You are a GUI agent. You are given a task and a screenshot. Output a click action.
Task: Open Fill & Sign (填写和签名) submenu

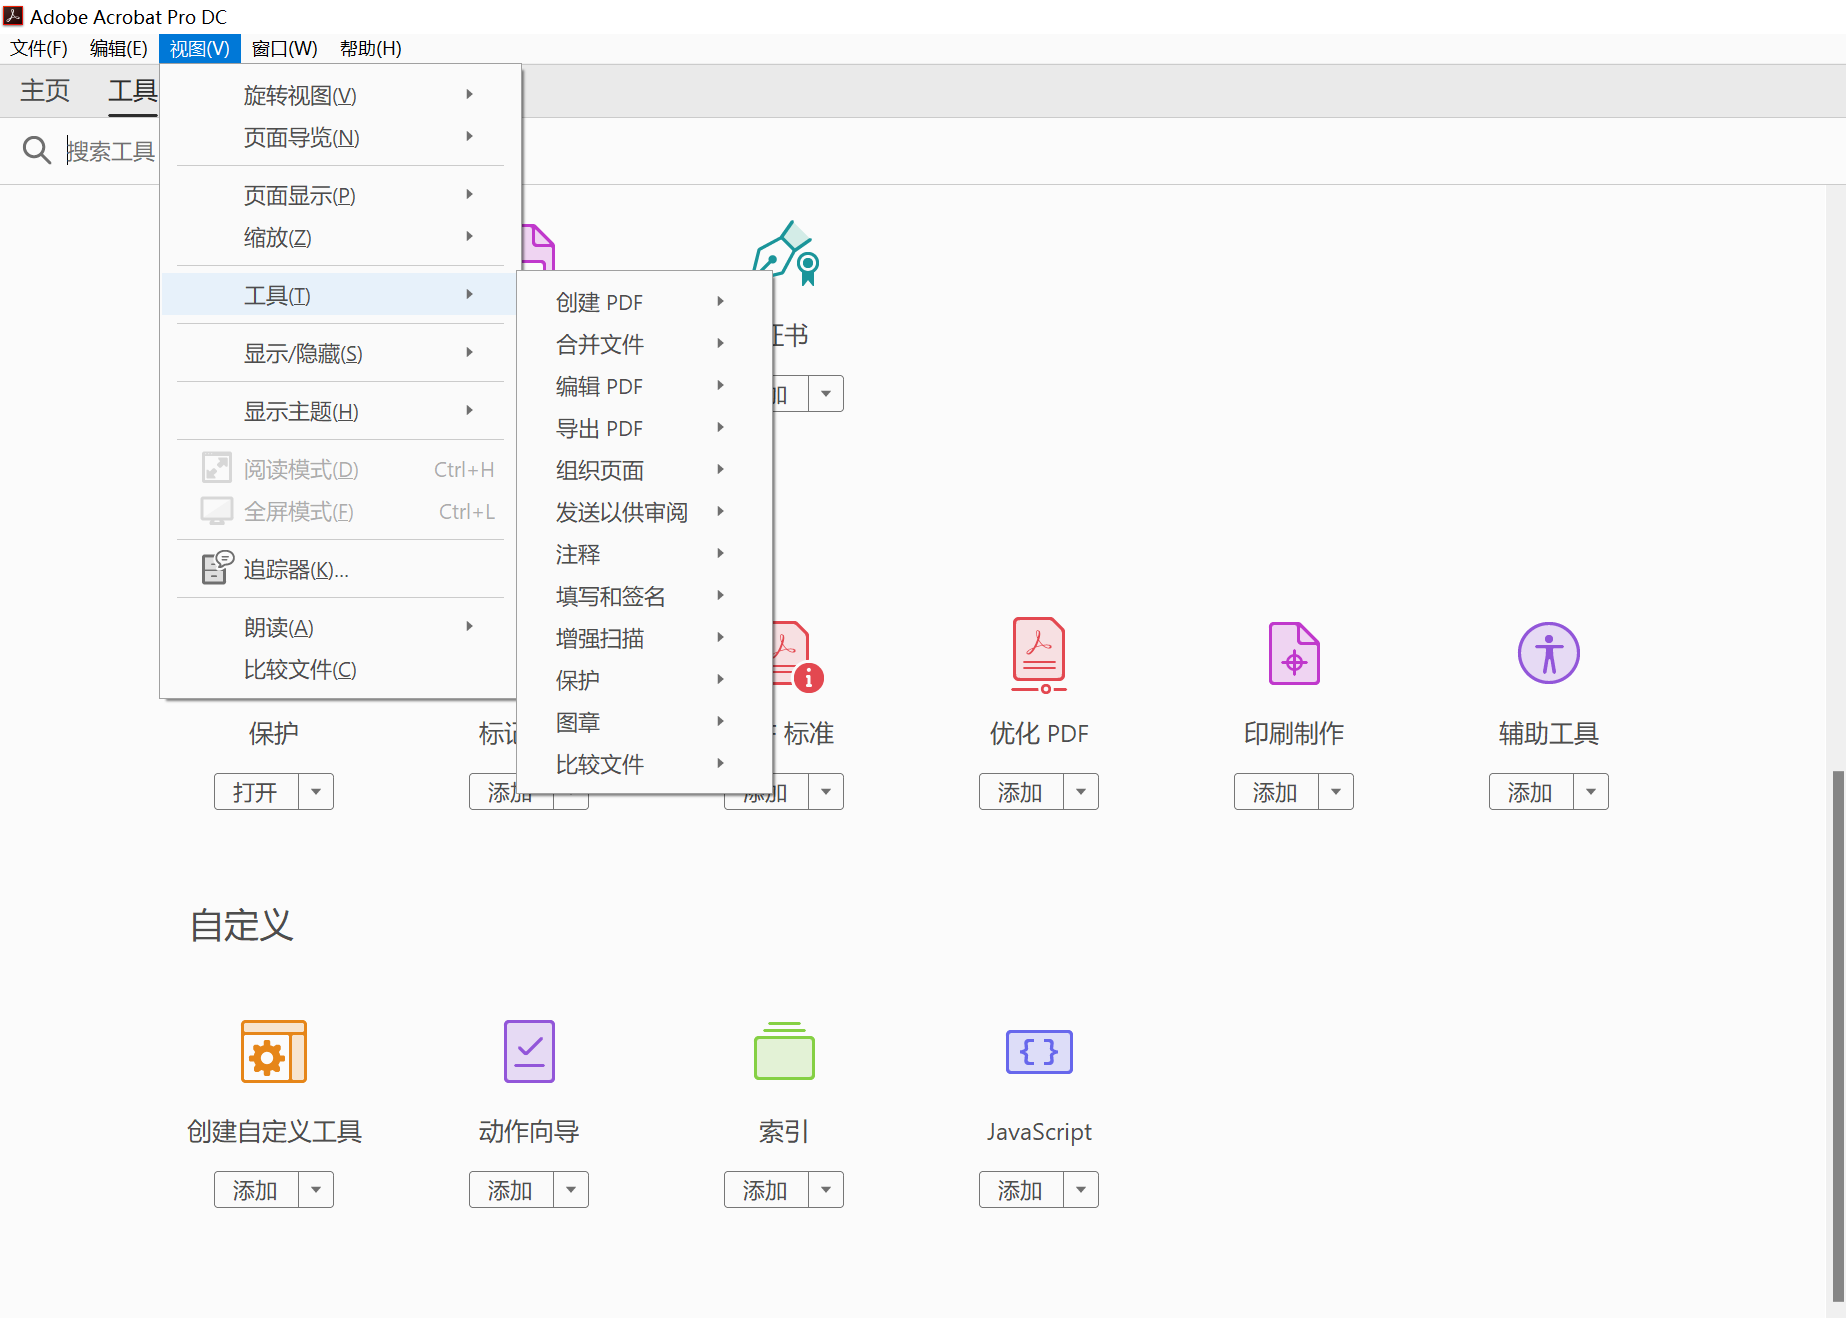(x=644, y=596)
